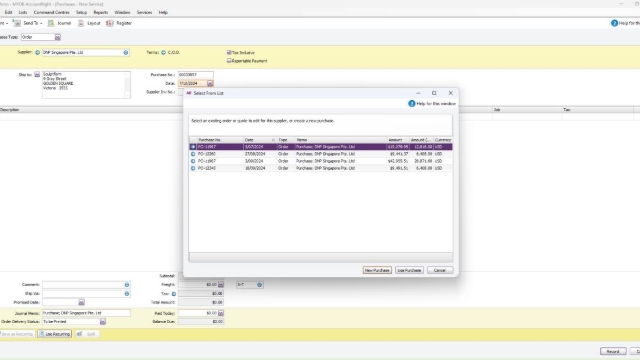The height and width of the screenshot is (360, 640).
Task: Click zoom arrow of the 3/09/2024 order row
Action: (193, 161)
